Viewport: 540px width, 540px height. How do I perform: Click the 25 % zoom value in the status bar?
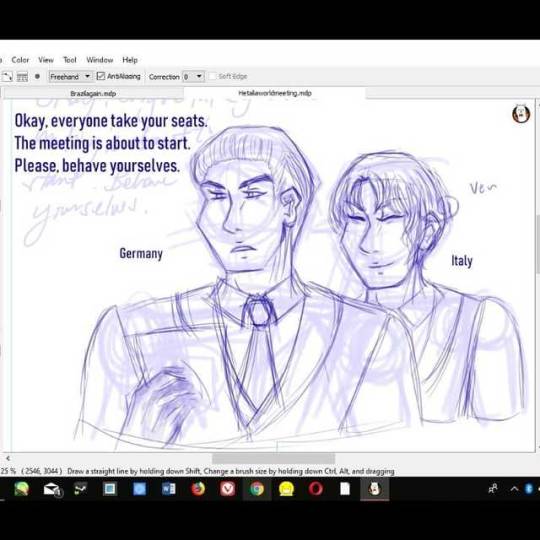[x=8, y=471]
